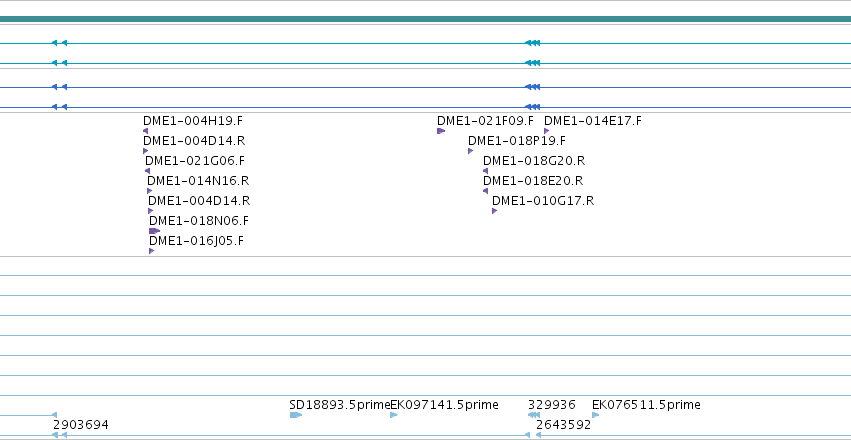The width and height of the screenshot is (851, 440).
Task: Click the DME1-018E20.R label
Action: tap(533, 181)
